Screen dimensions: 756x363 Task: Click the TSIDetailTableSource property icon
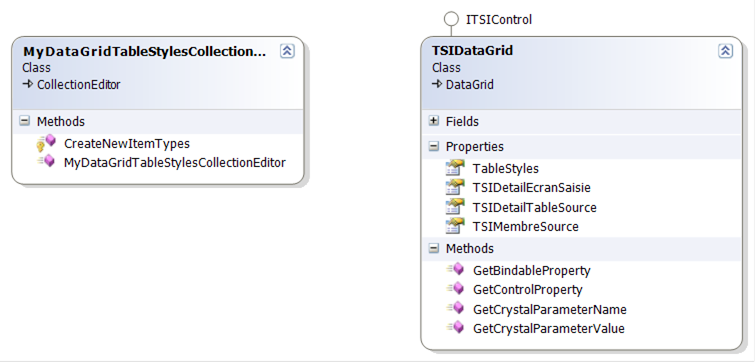pyautogui.click(x=455, y=207)
